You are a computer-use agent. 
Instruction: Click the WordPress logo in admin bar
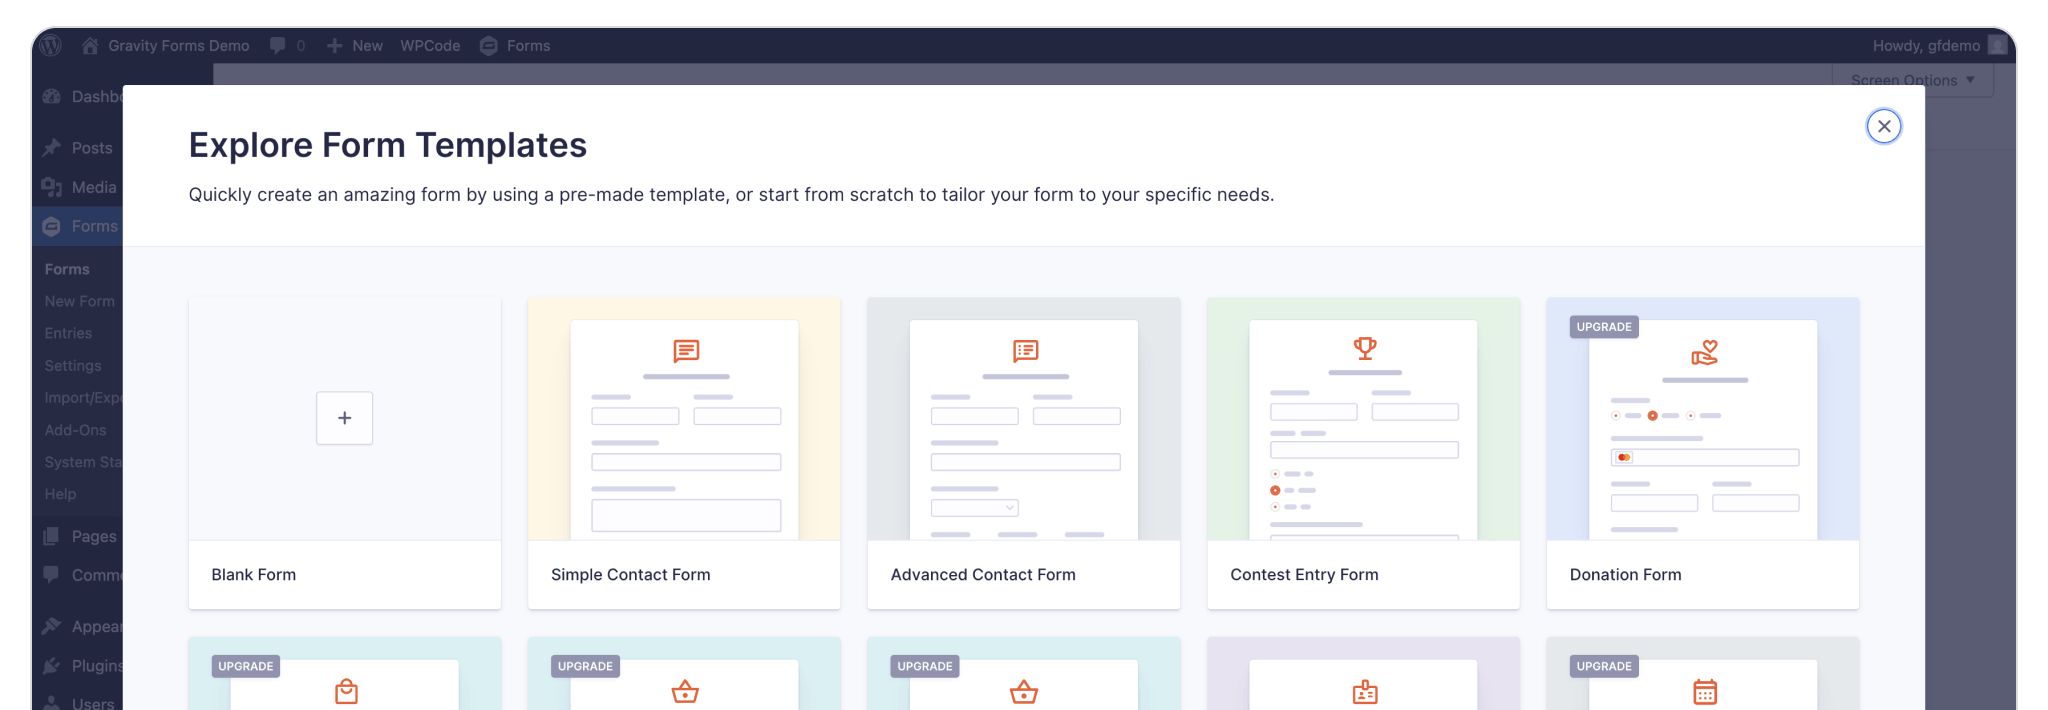pyautogui.click(x=51, y=46)
